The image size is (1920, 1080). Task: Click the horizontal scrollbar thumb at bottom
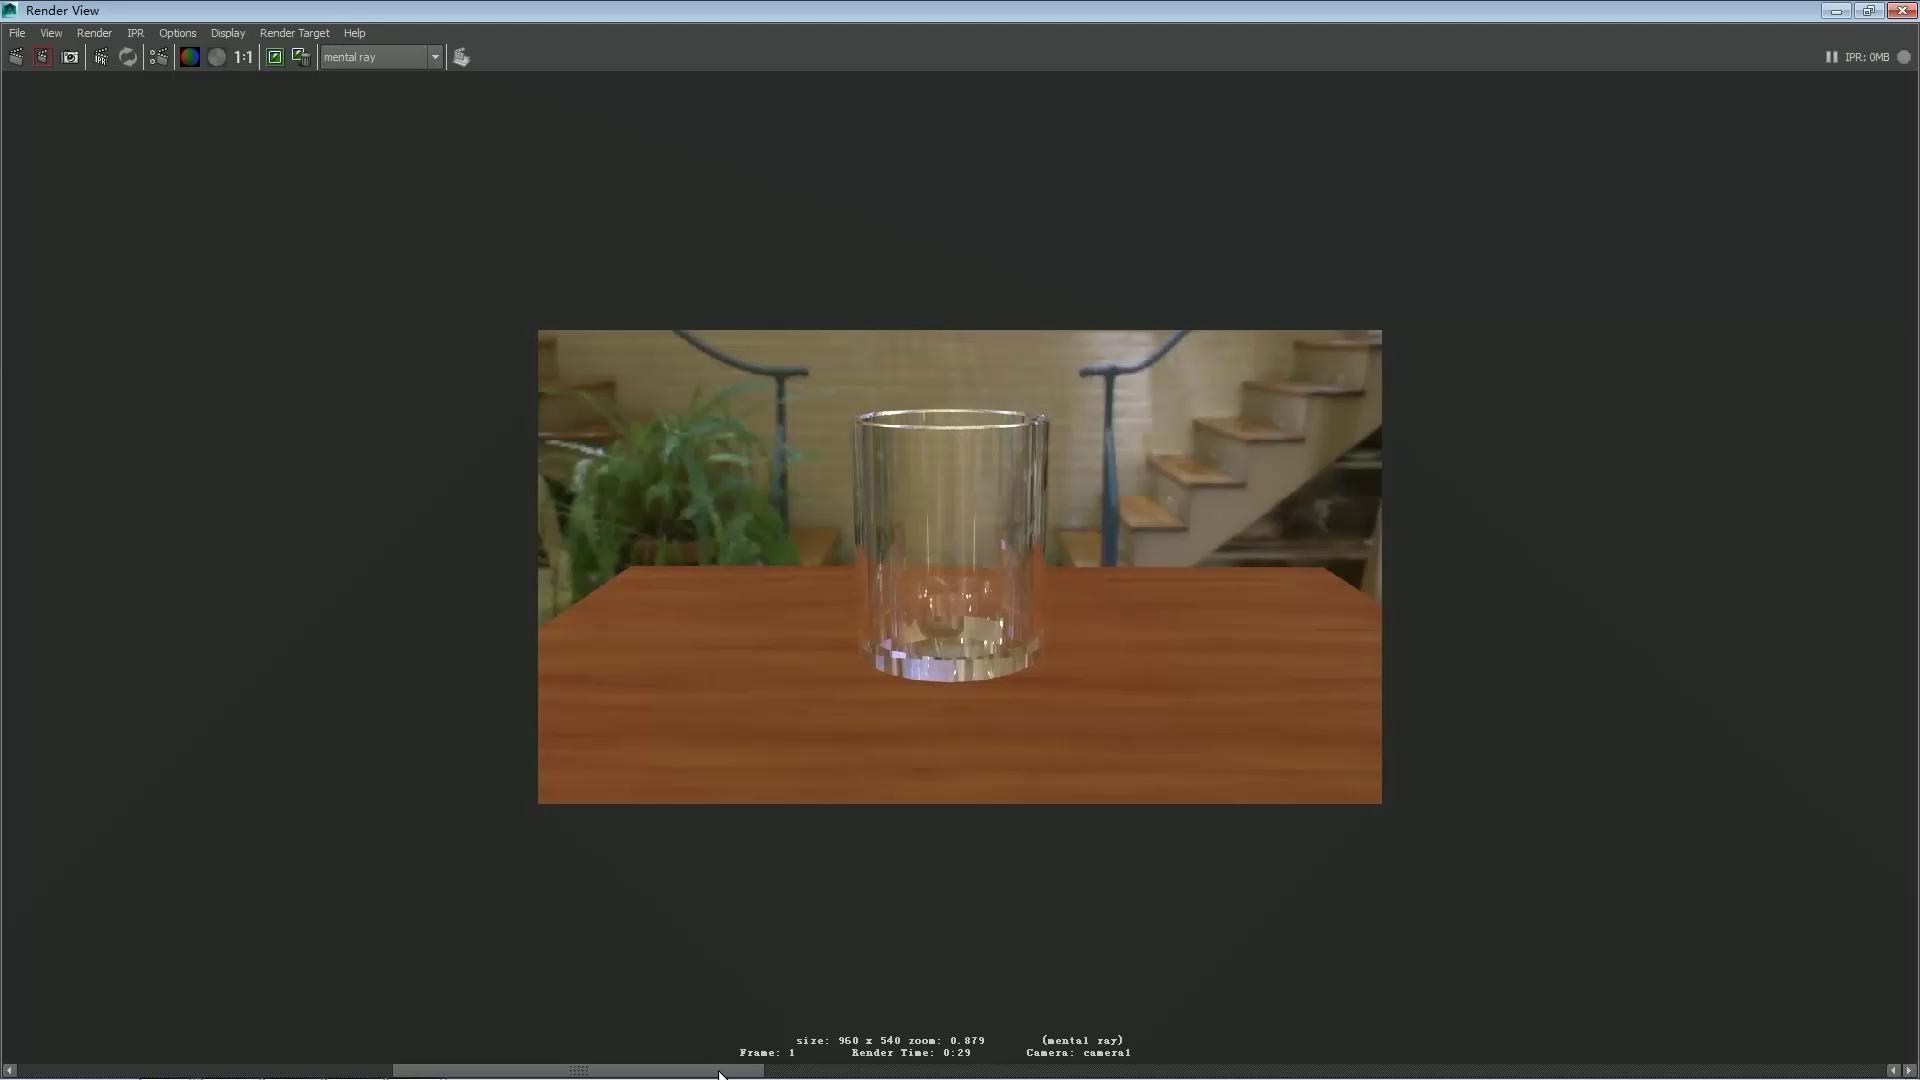click(x=578, y=1070)
